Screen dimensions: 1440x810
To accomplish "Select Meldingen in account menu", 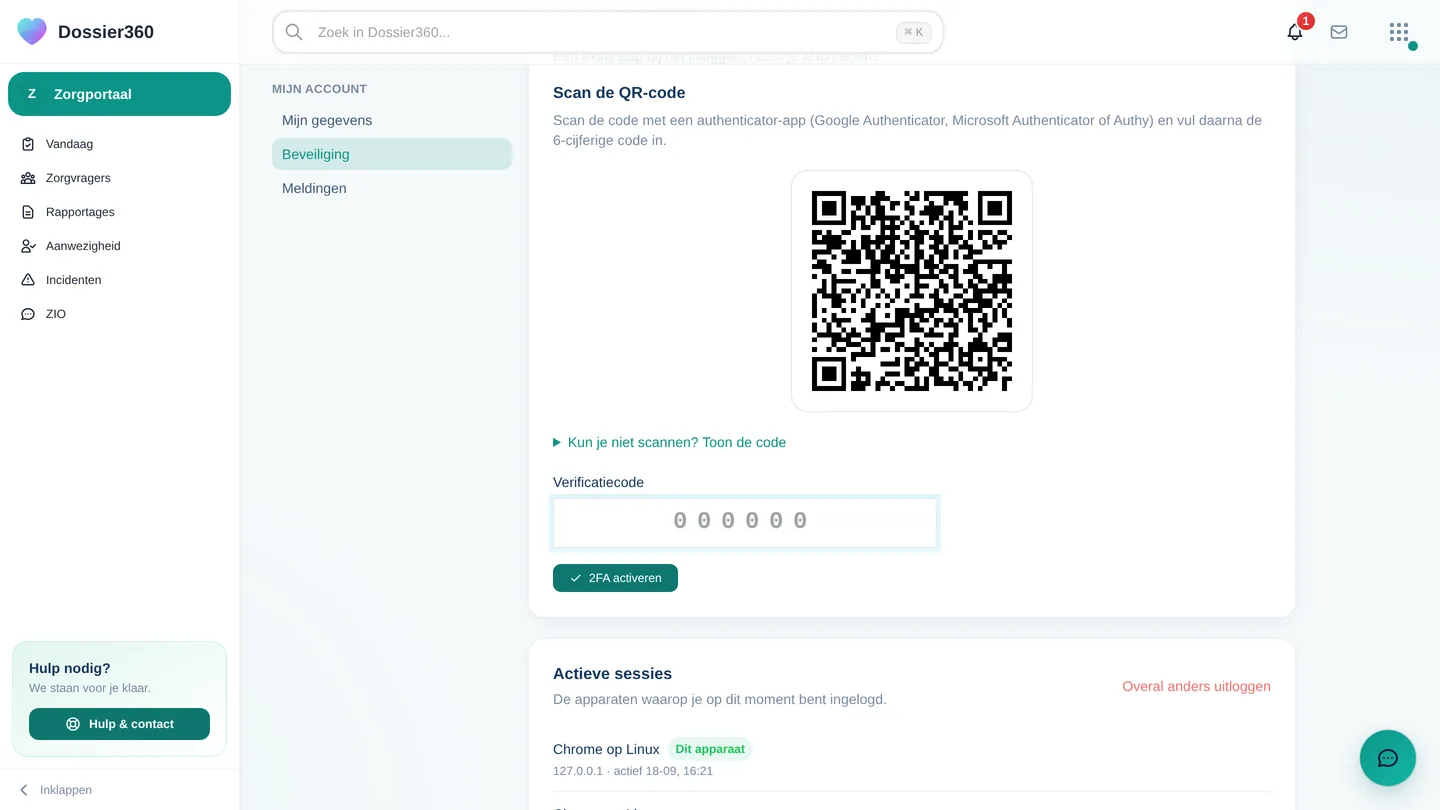I will [392, 188].
